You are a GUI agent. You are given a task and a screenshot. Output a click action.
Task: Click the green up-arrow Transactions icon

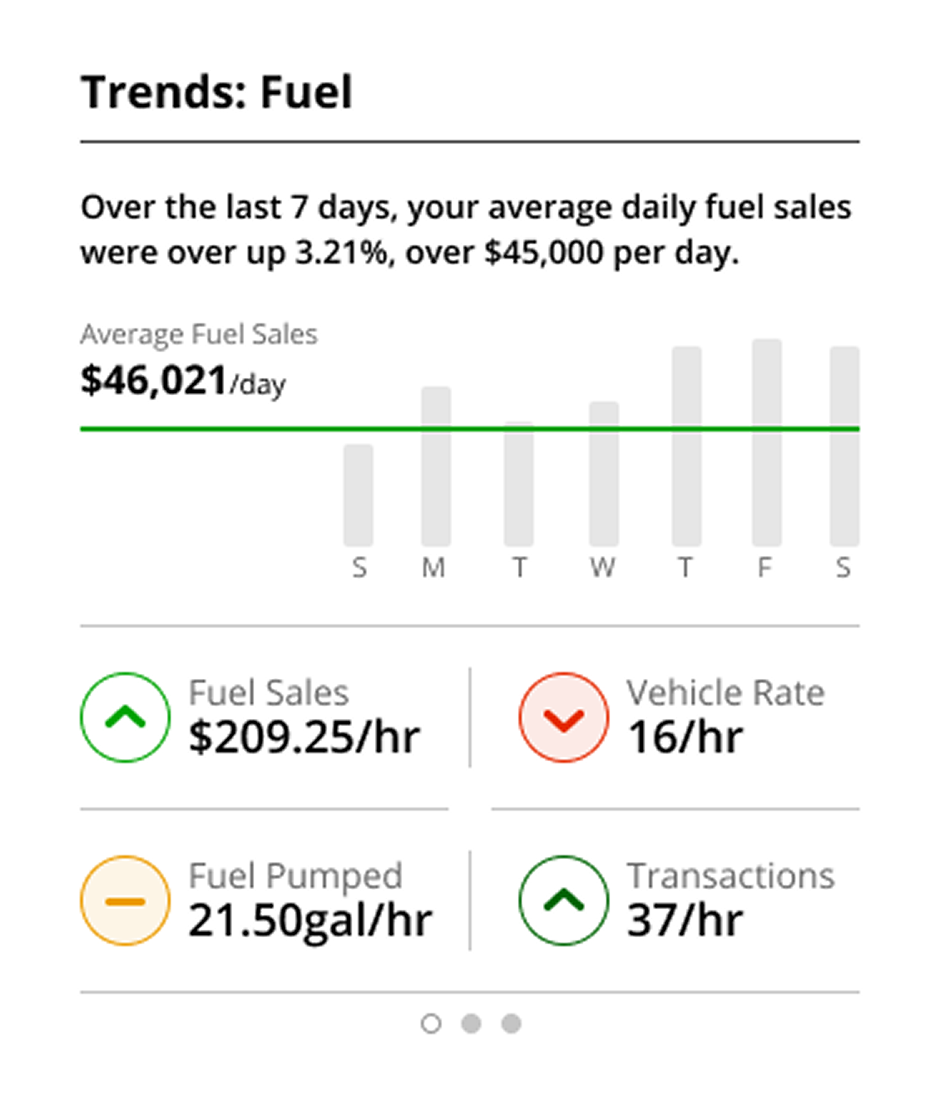click(563, 900)
